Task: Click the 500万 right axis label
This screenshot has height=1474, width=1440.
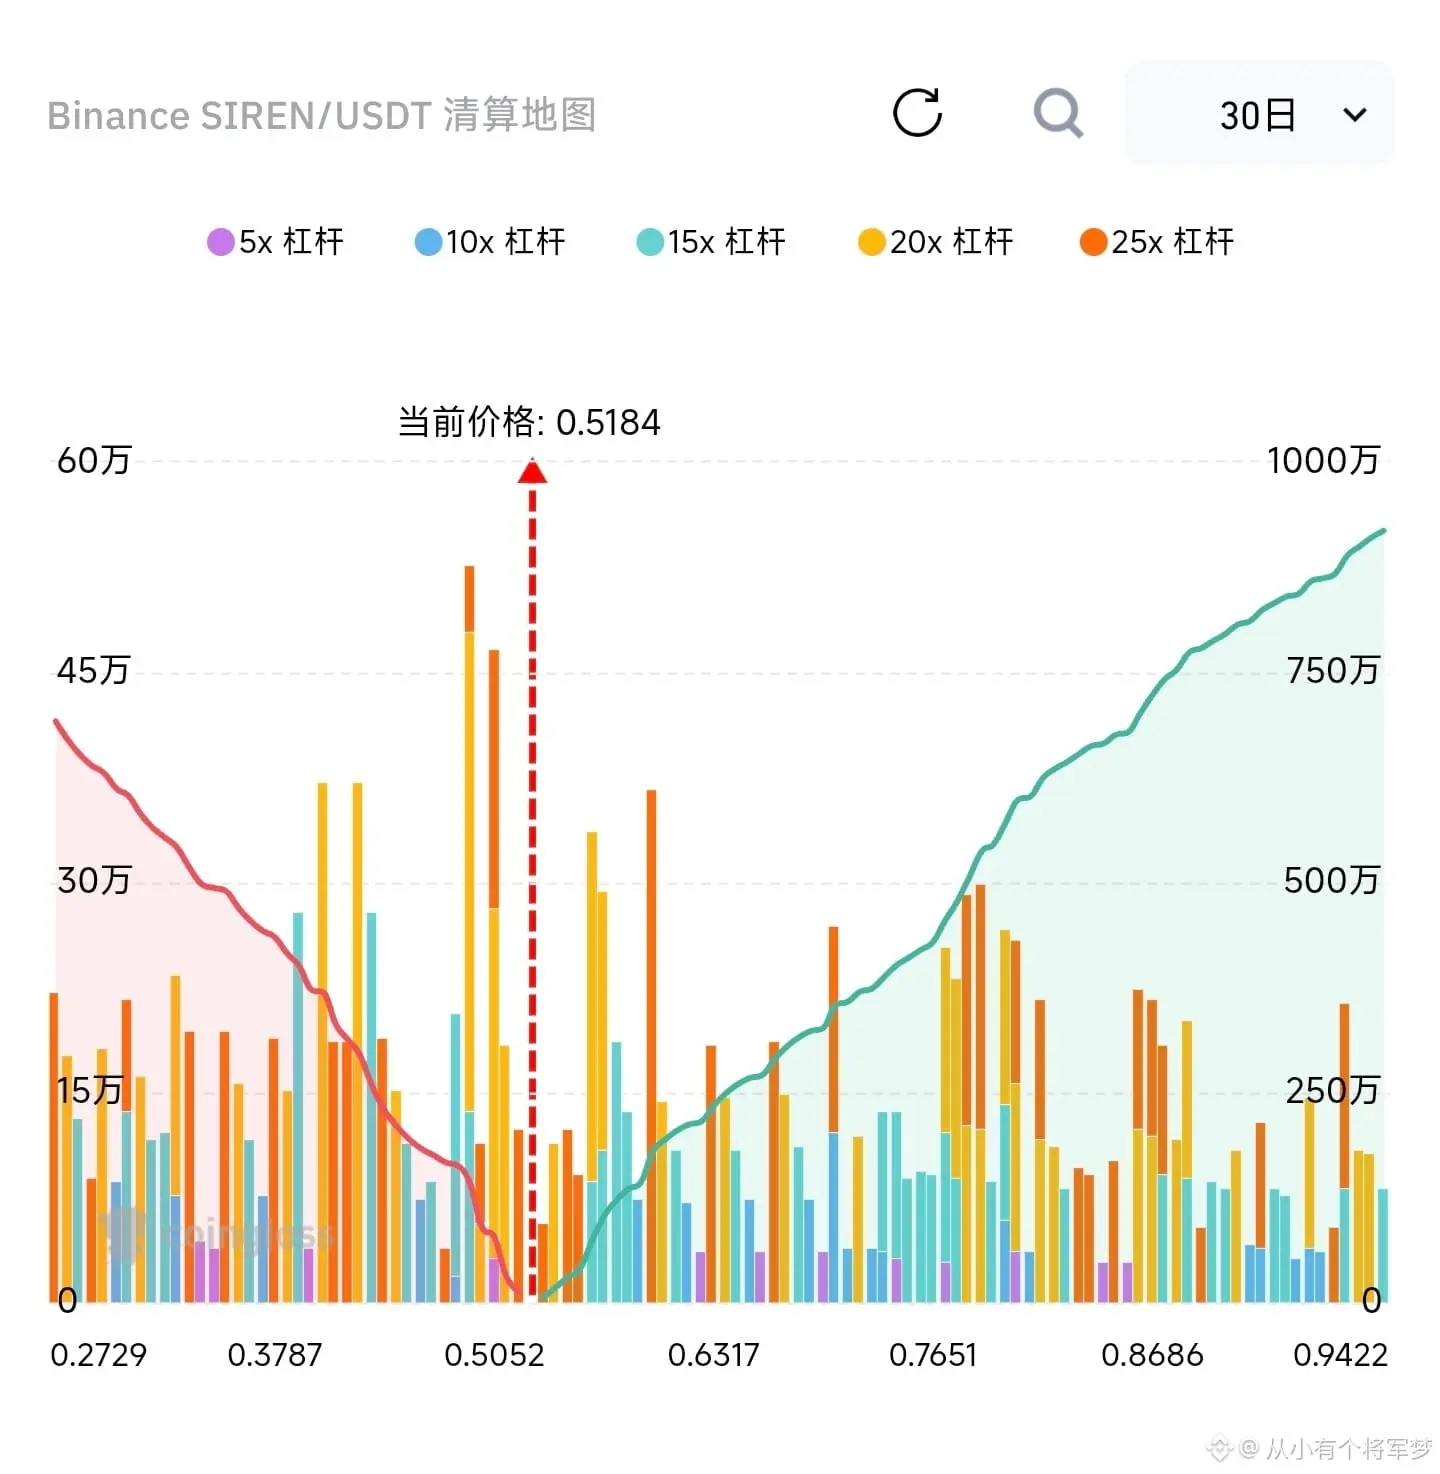Action: [1331, 880]
